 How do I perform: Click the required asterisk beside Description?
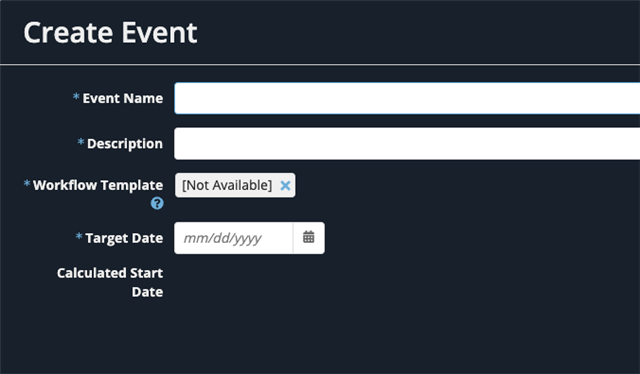80,142
